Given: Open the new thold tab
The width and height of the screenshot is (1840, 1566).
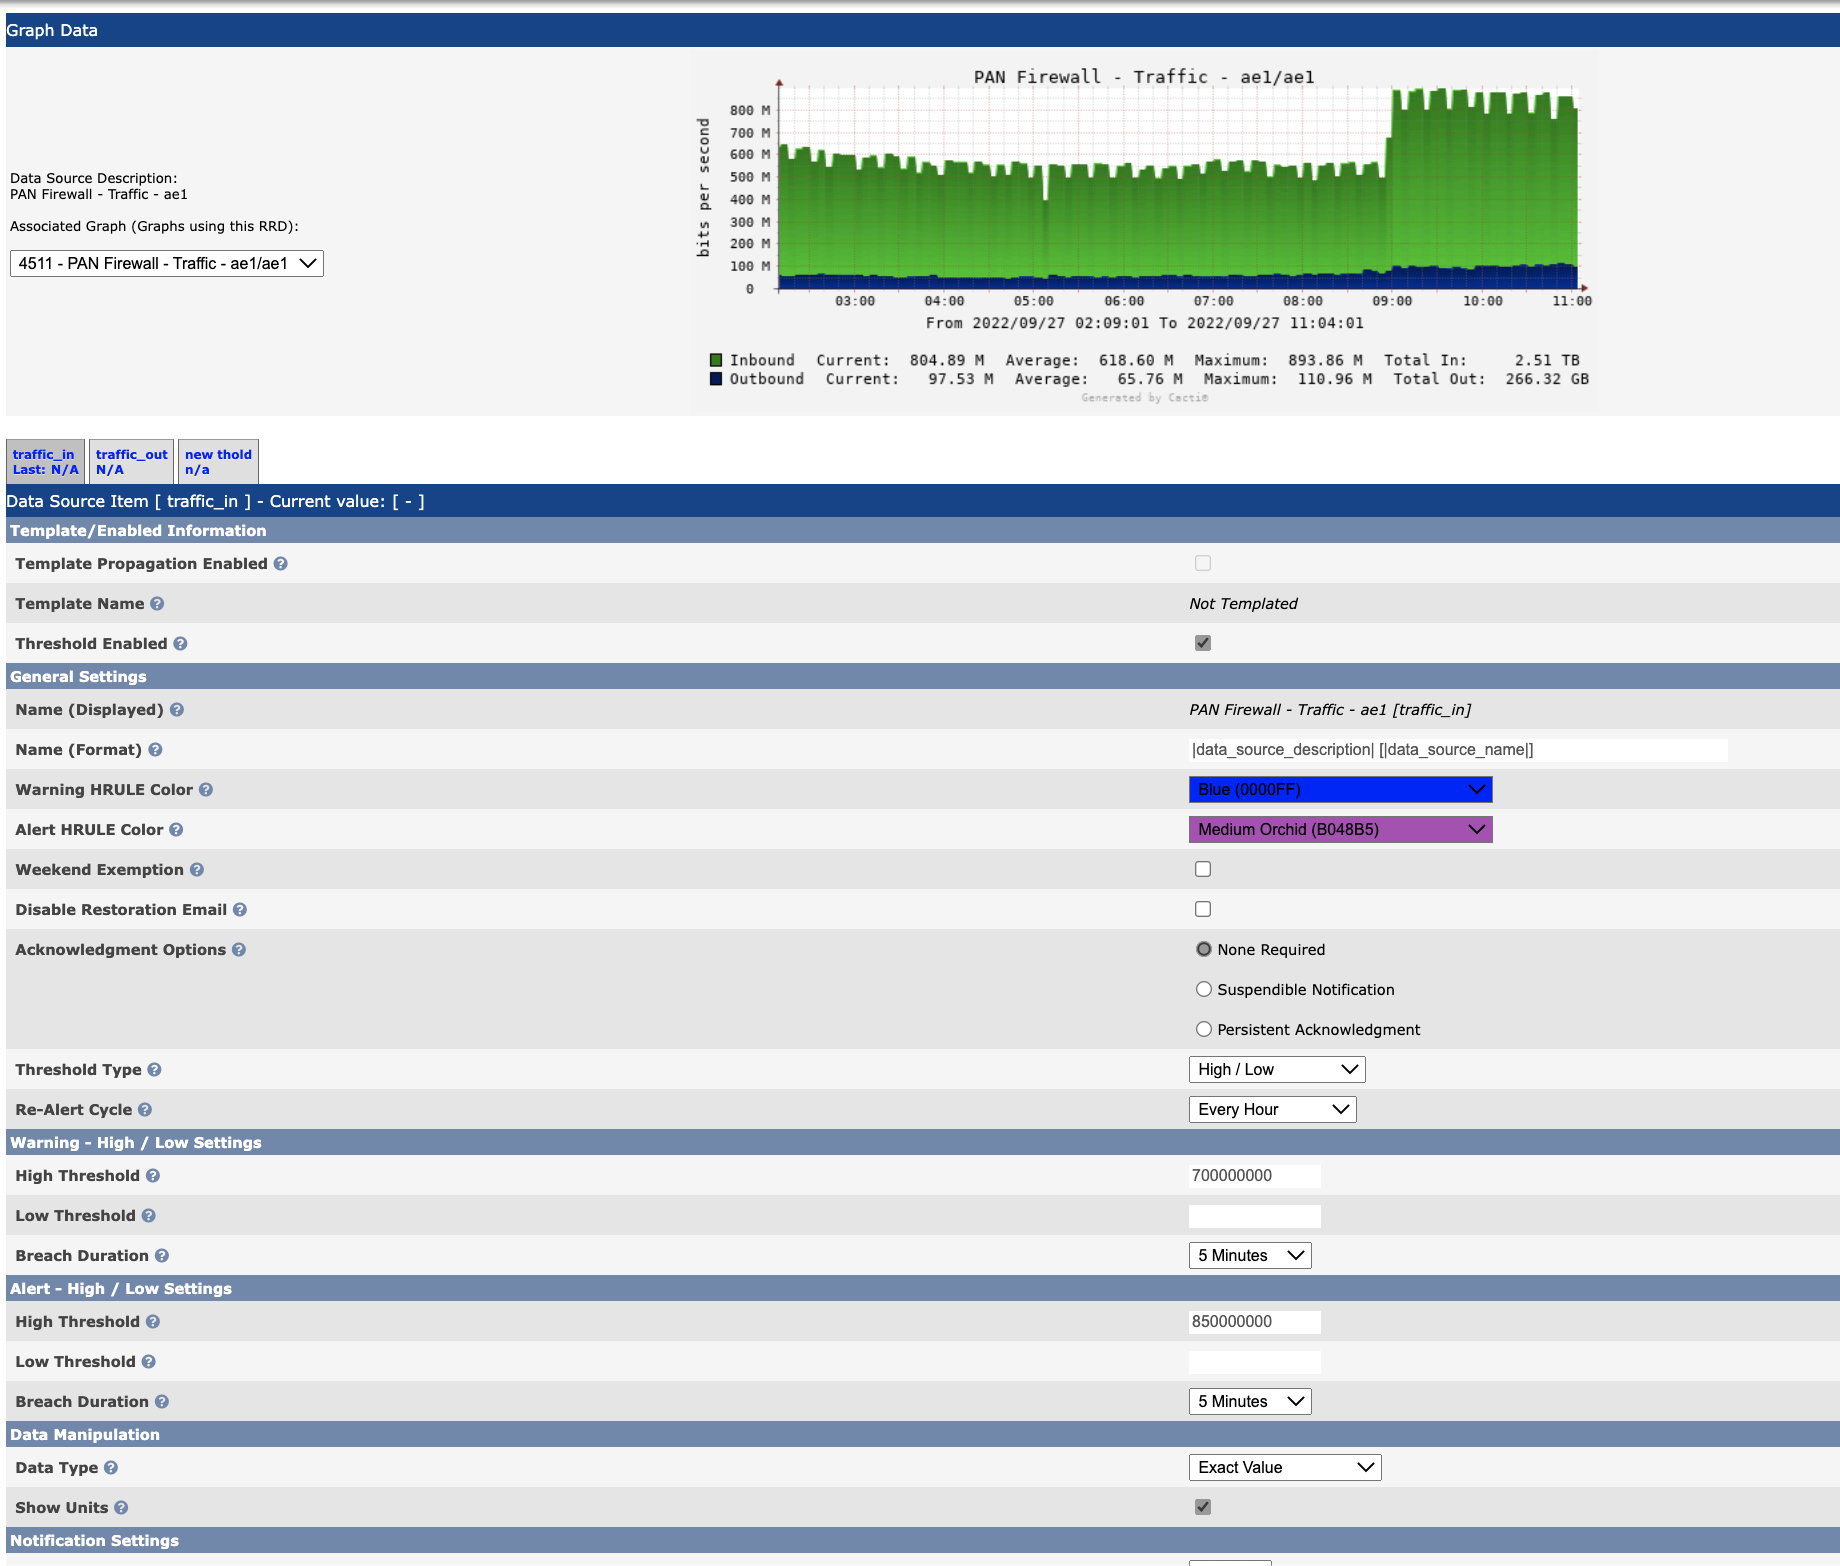Looking at the screenshot, I should click(x=219, y=462).
